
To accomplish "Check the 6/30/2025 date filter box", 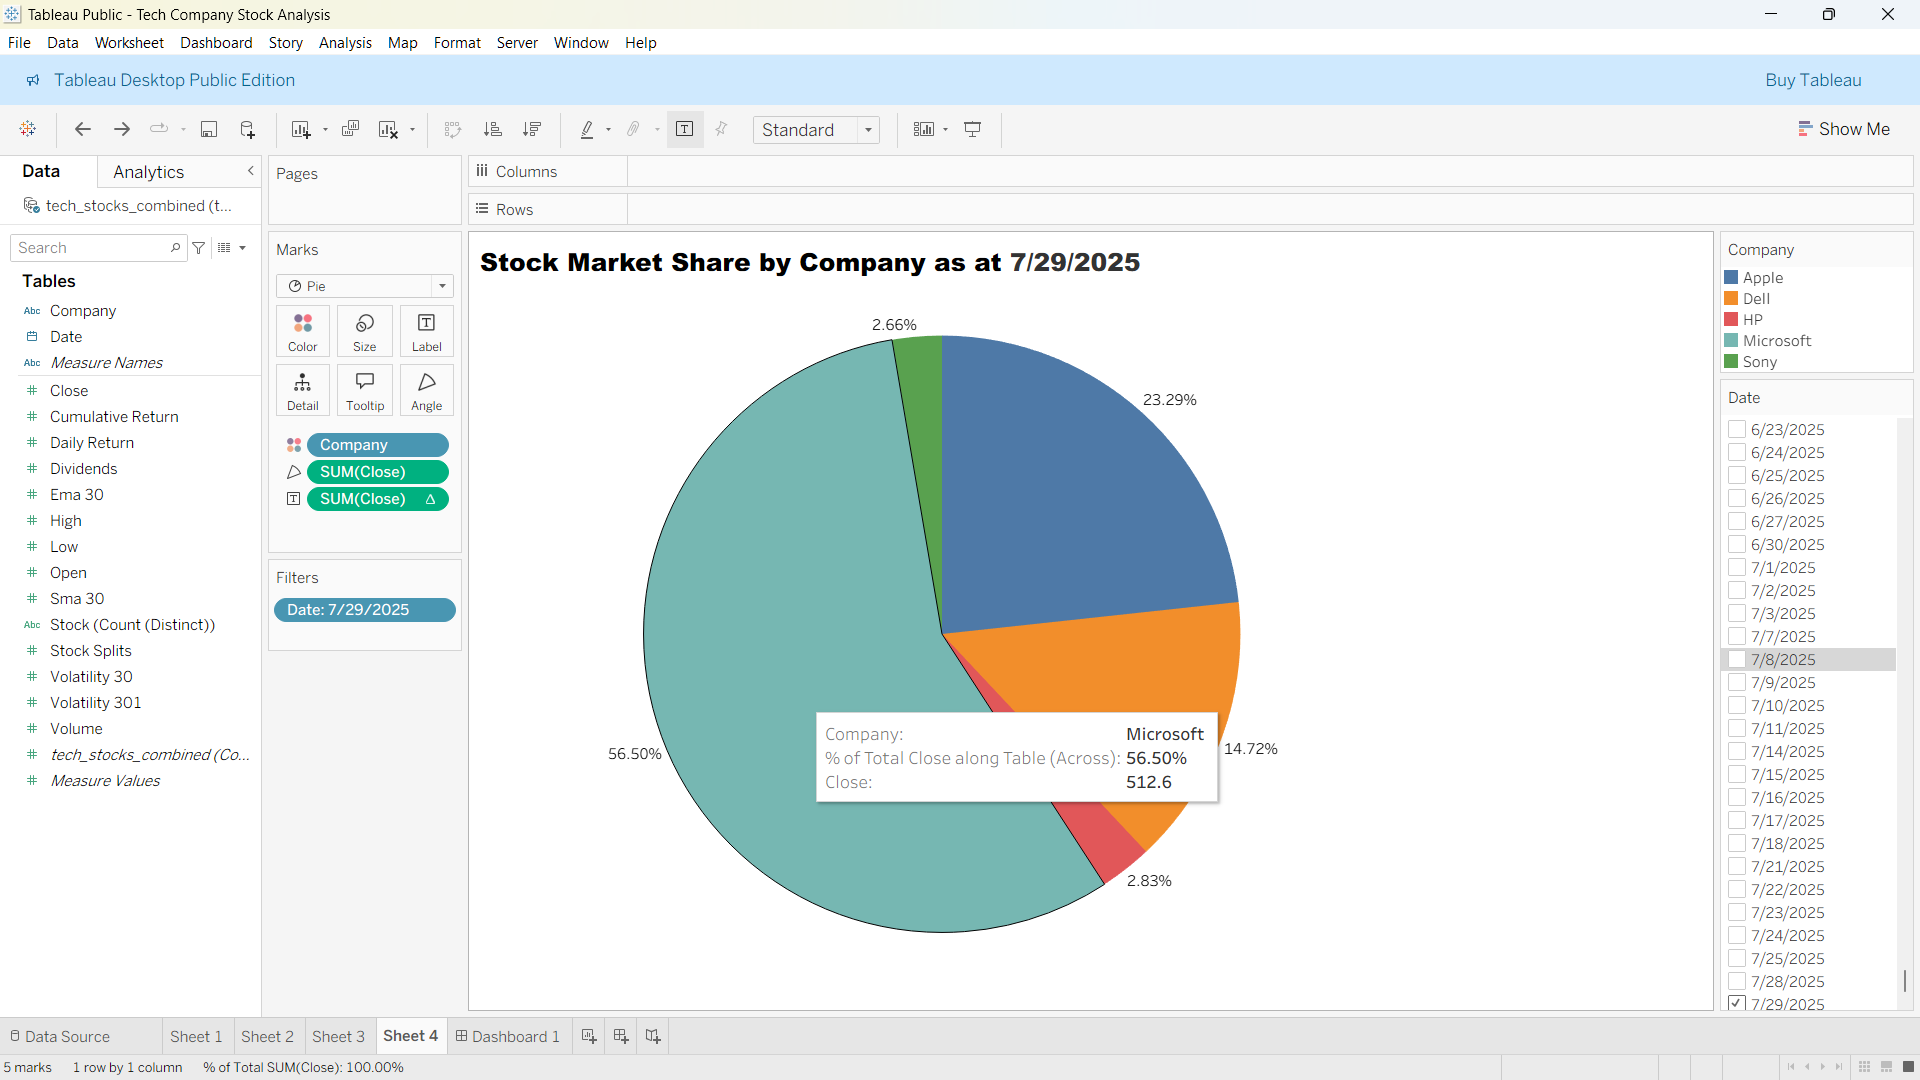I will coord(1737,544).
